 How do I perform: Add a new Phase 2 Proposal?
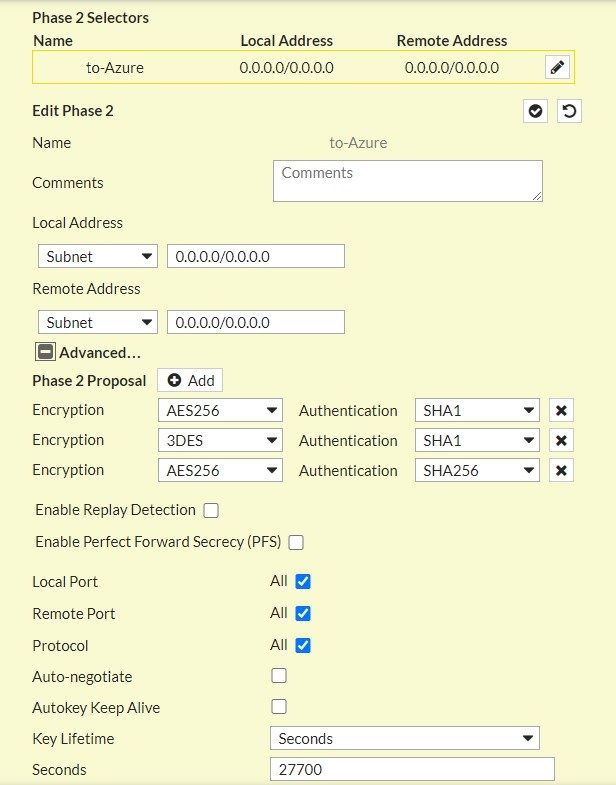coord(190,380)
